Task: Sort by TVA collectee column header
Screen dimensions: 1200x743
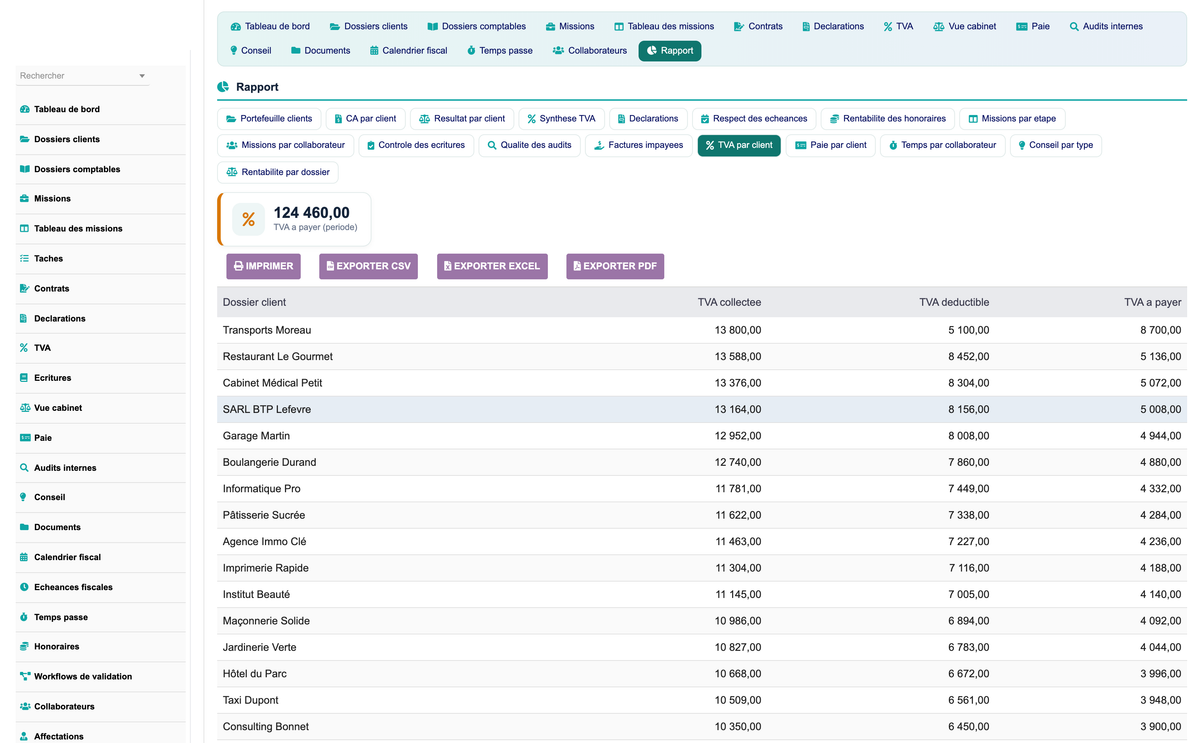Action: click(x=729, y=302)
